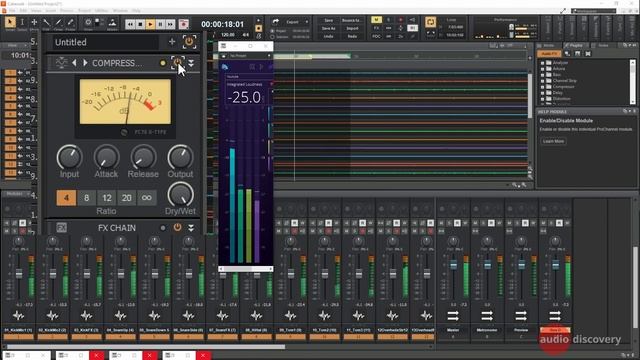Adjust the compressor Release knob
The width and height of the screenshot is (640, 360).
pos(143,158)
